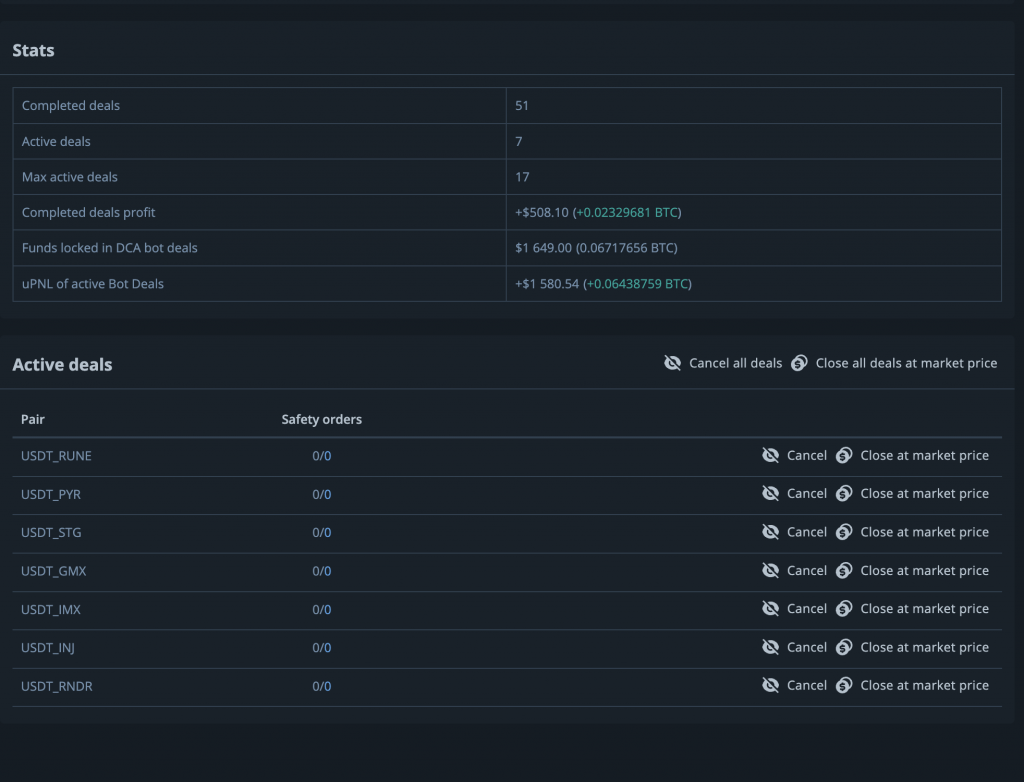Screen dimensions: 1024x782
Task: Open the USDT_RUNE pair link
Action: click(x=56, y=456)
